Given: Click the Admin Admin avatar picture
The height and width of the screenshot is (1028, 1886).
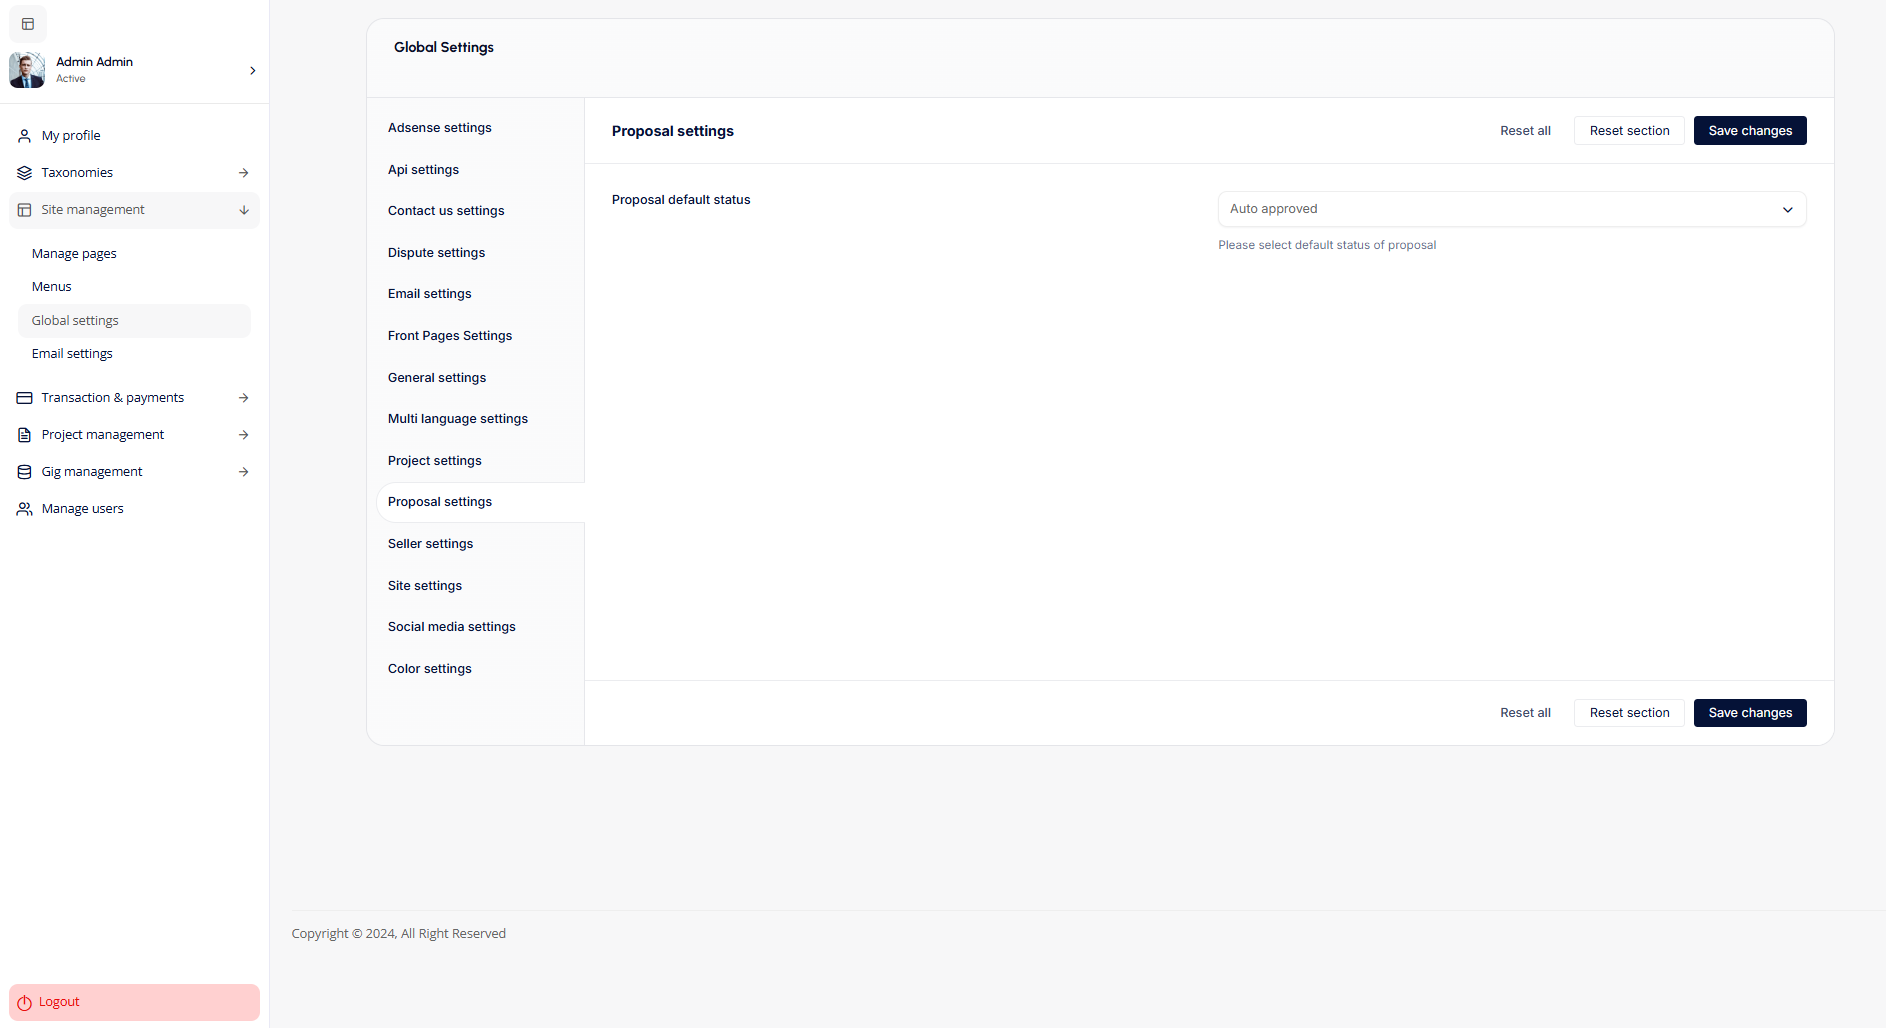Looking at the screenshot, I should click(x=27, y=70).
